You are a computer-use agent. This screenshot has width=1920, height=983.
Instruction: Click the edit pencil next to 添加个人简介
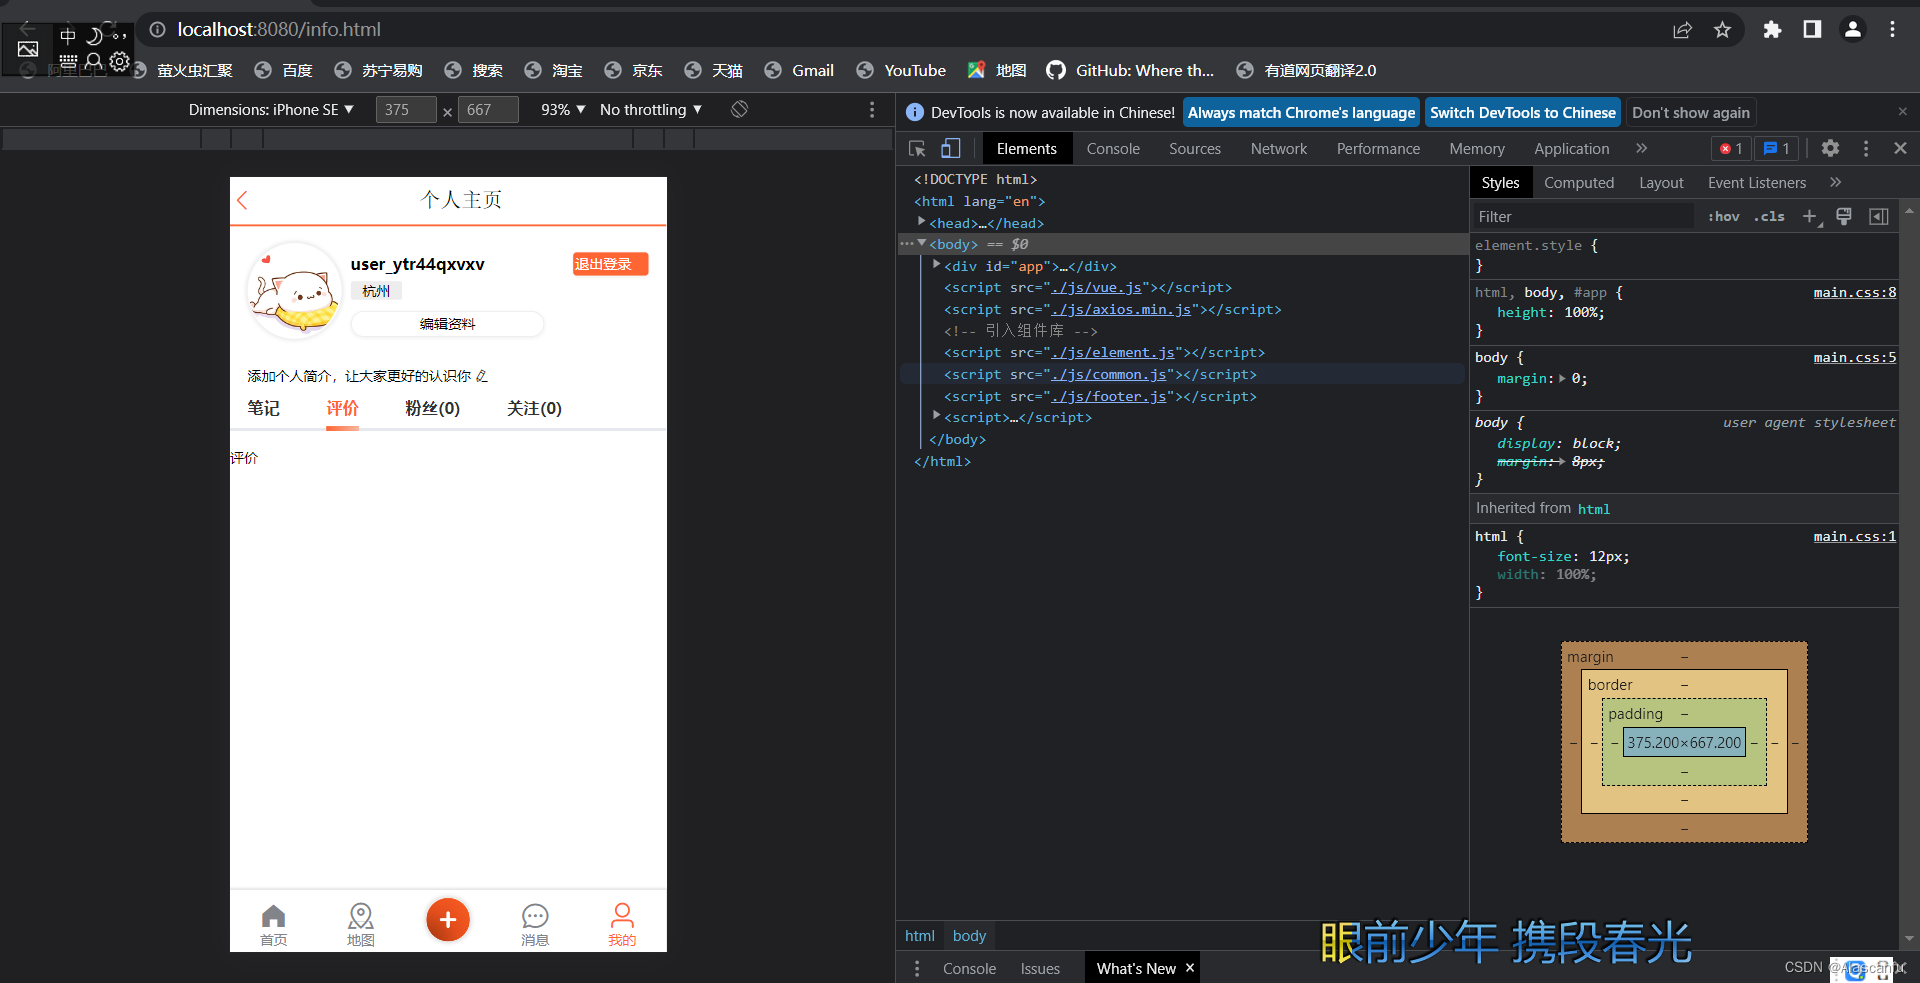482,376
